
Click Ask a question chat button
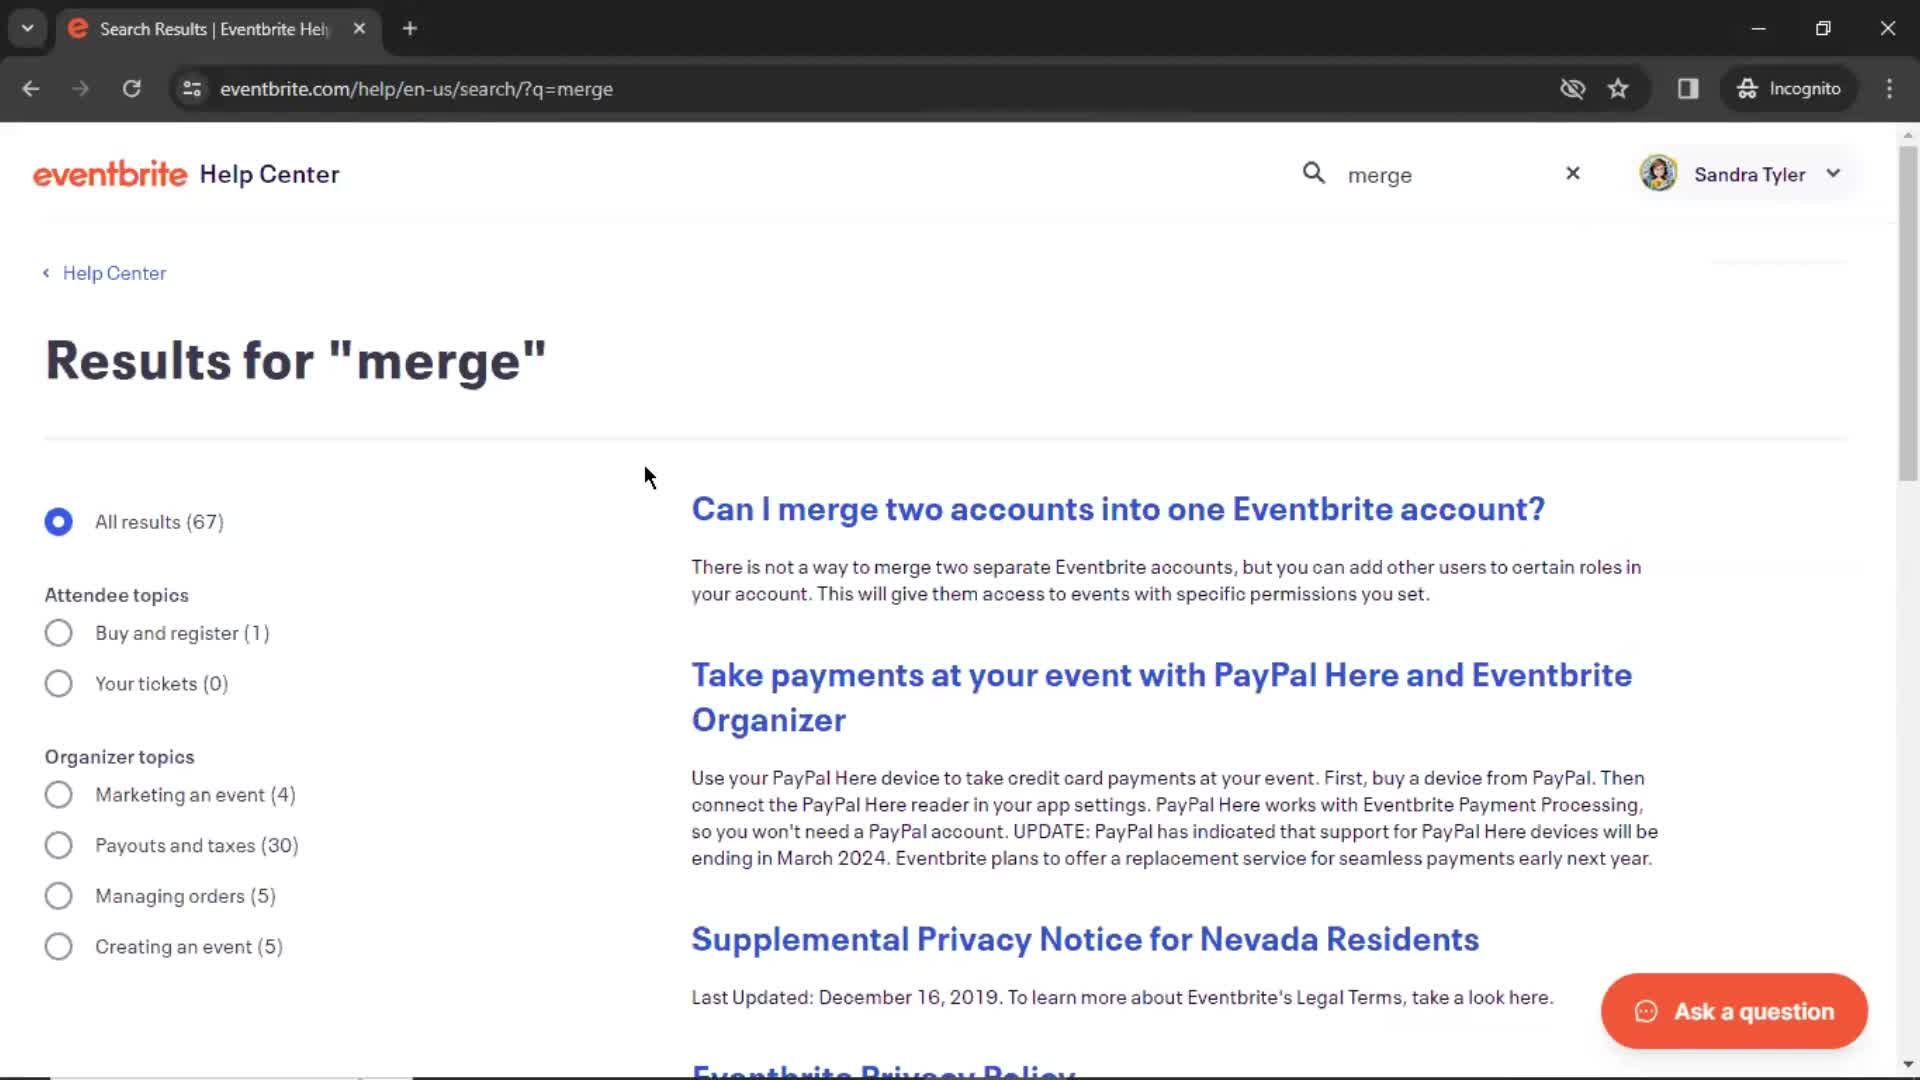(x=1734, y=1011)
